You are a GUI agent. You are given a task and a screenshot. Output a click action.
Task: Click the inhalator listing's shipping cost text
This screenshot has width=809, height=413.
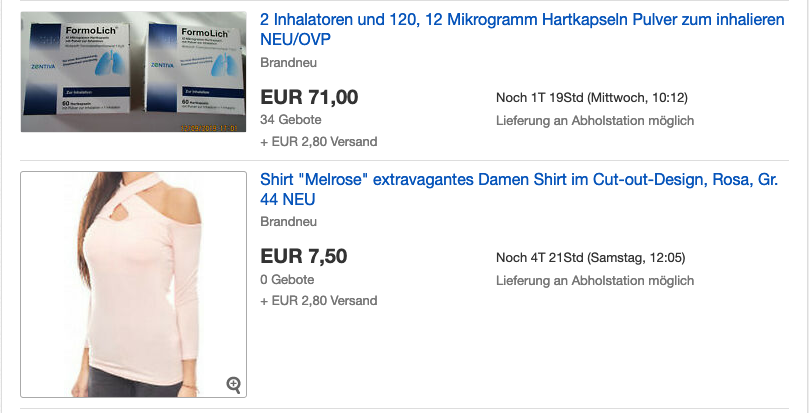(x=319, y=141)
